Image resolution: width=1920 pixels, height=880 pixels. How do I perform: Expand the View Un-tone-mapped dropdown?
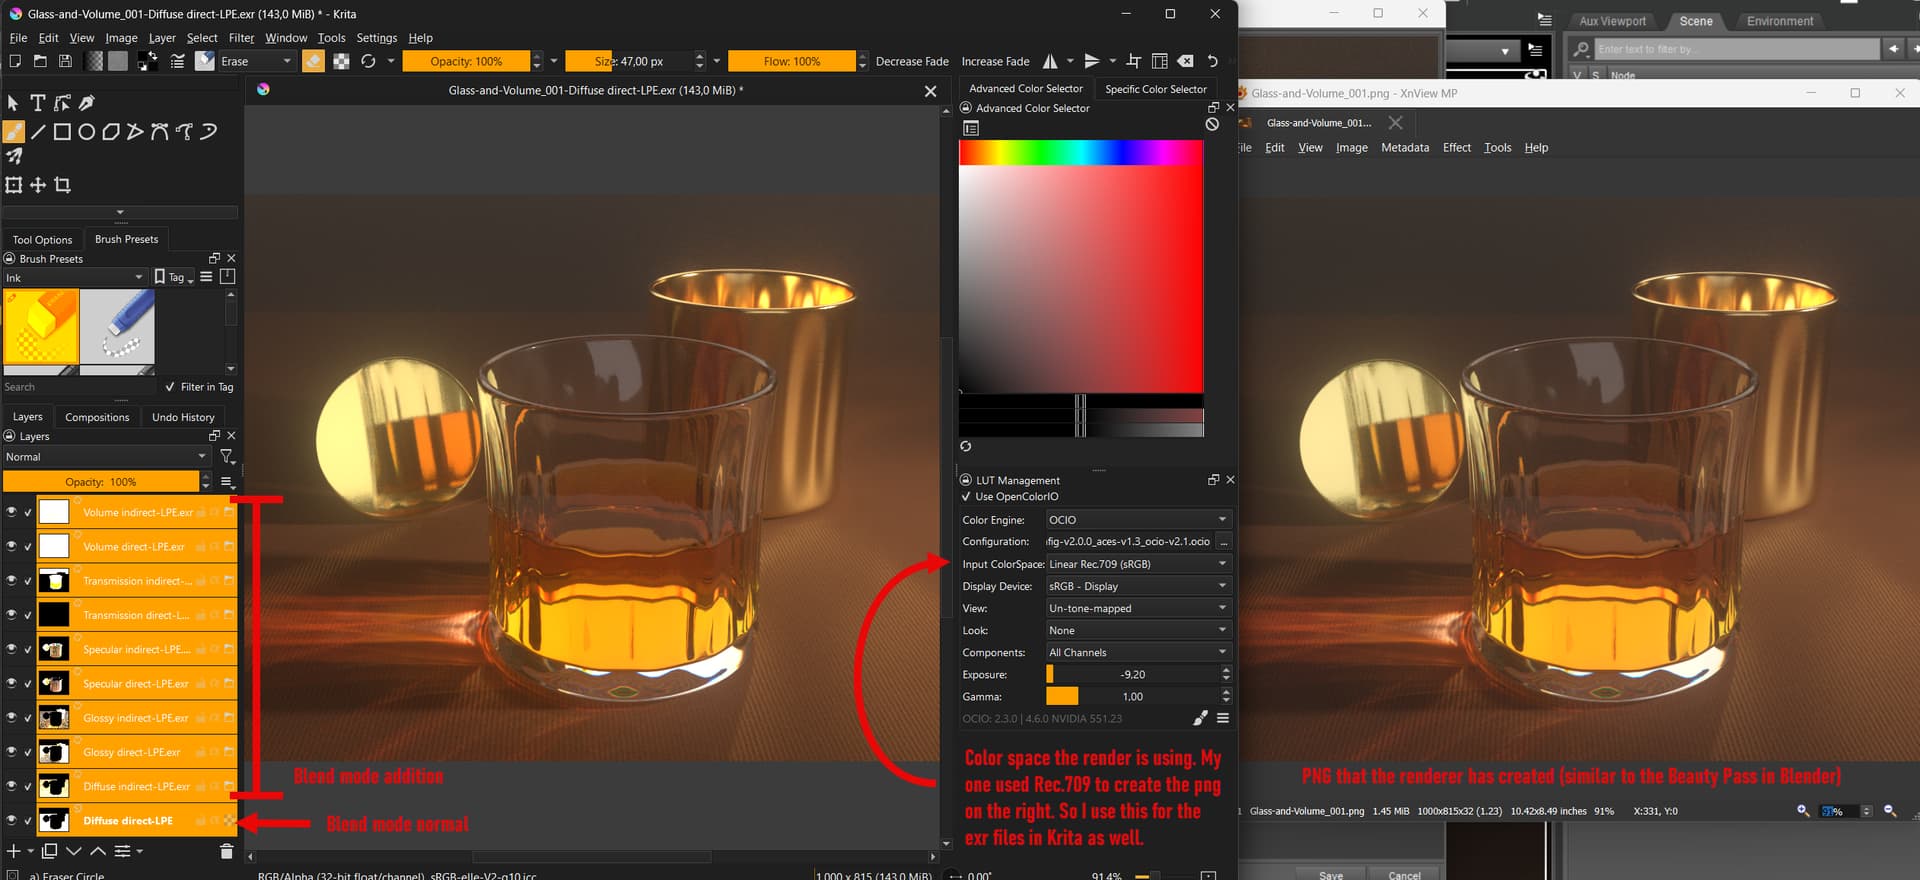point(1138,608)
